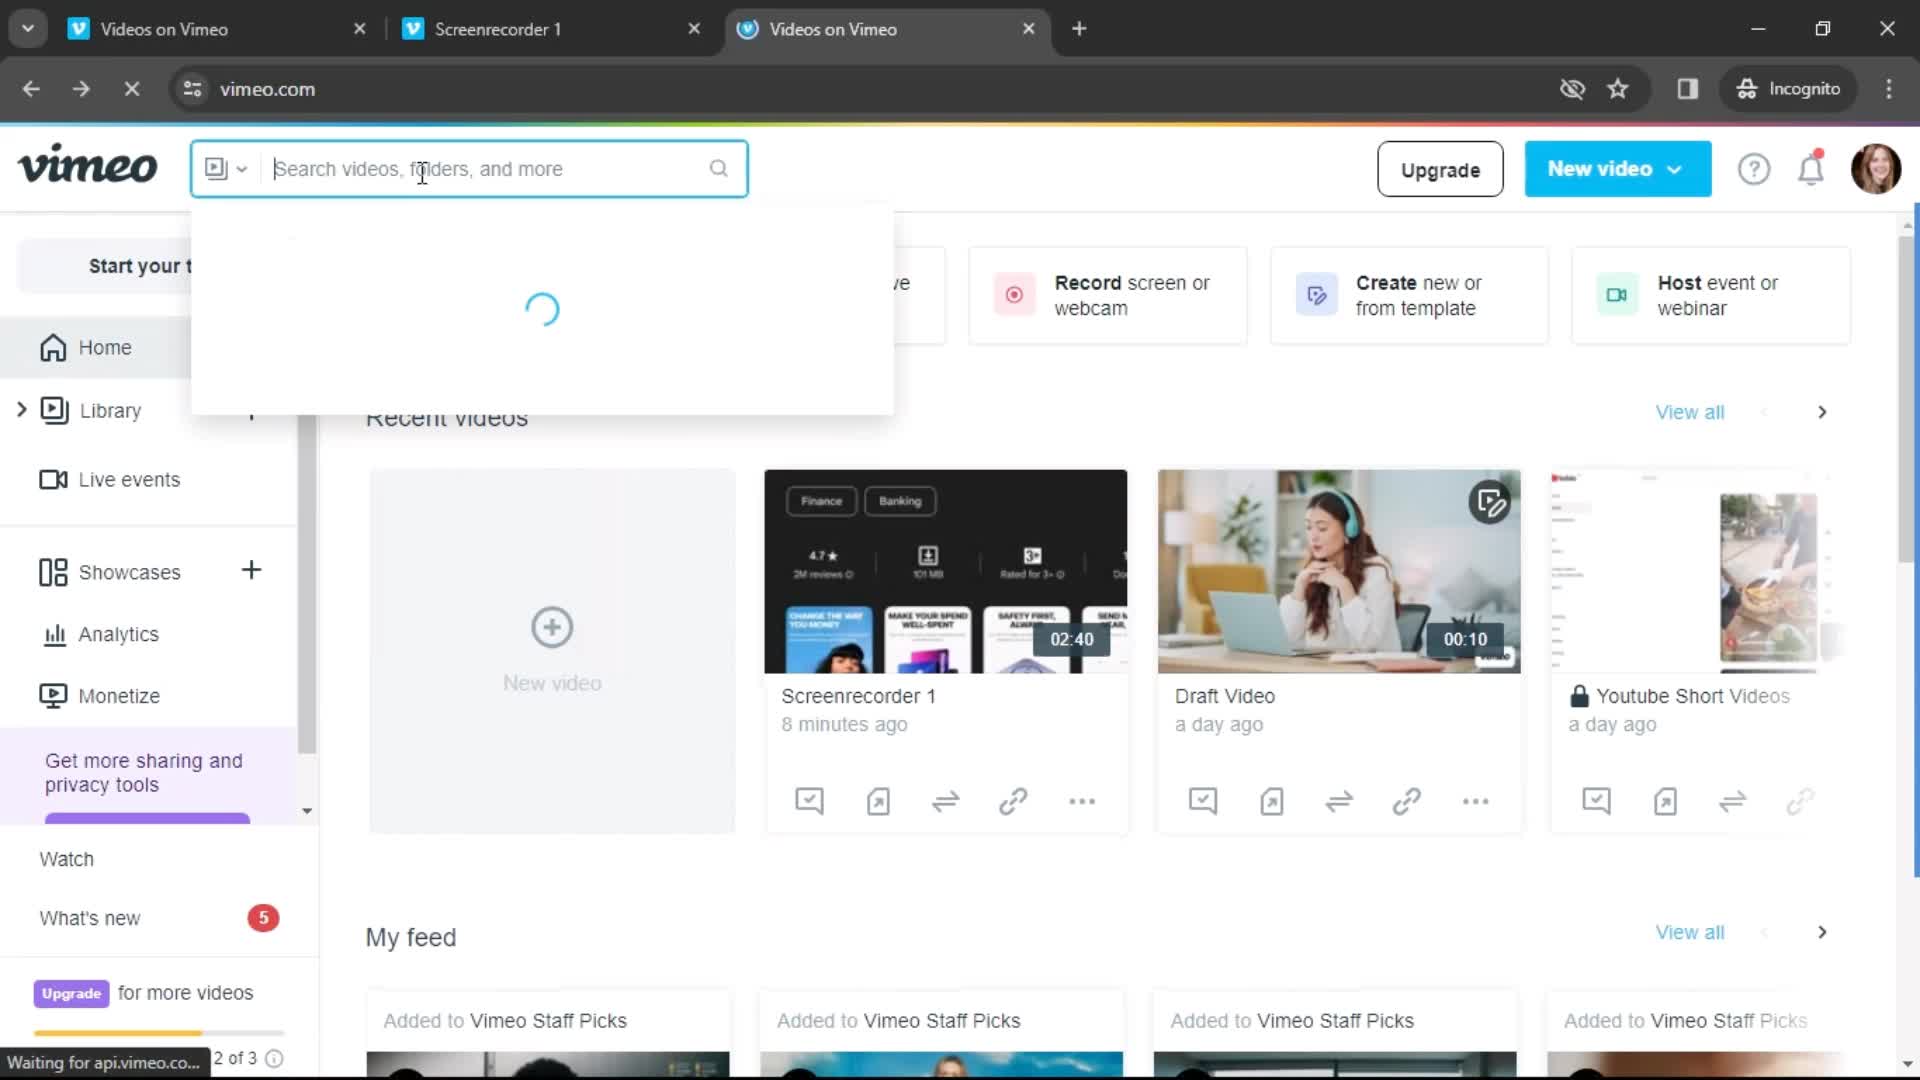Click review icon under Youtube Short Videos
1920x1080 pixels.
[1597, 801]
